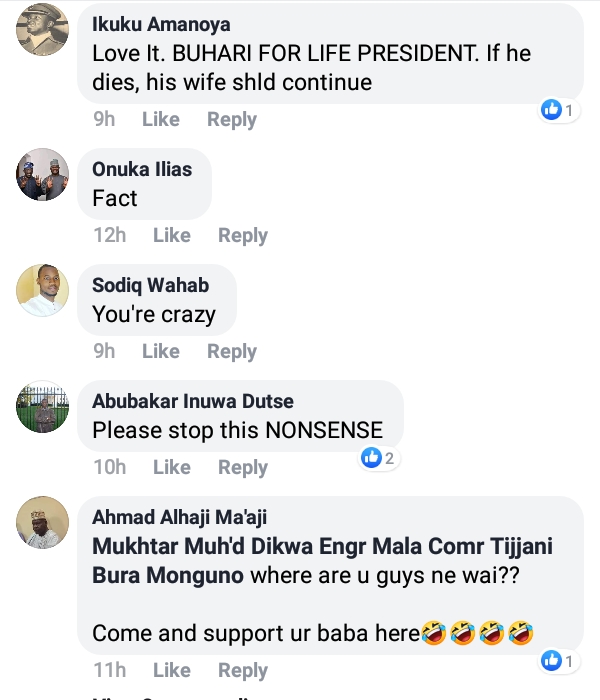Reply to Ikuku Amanoya's comment

click(x=232, y=119)
